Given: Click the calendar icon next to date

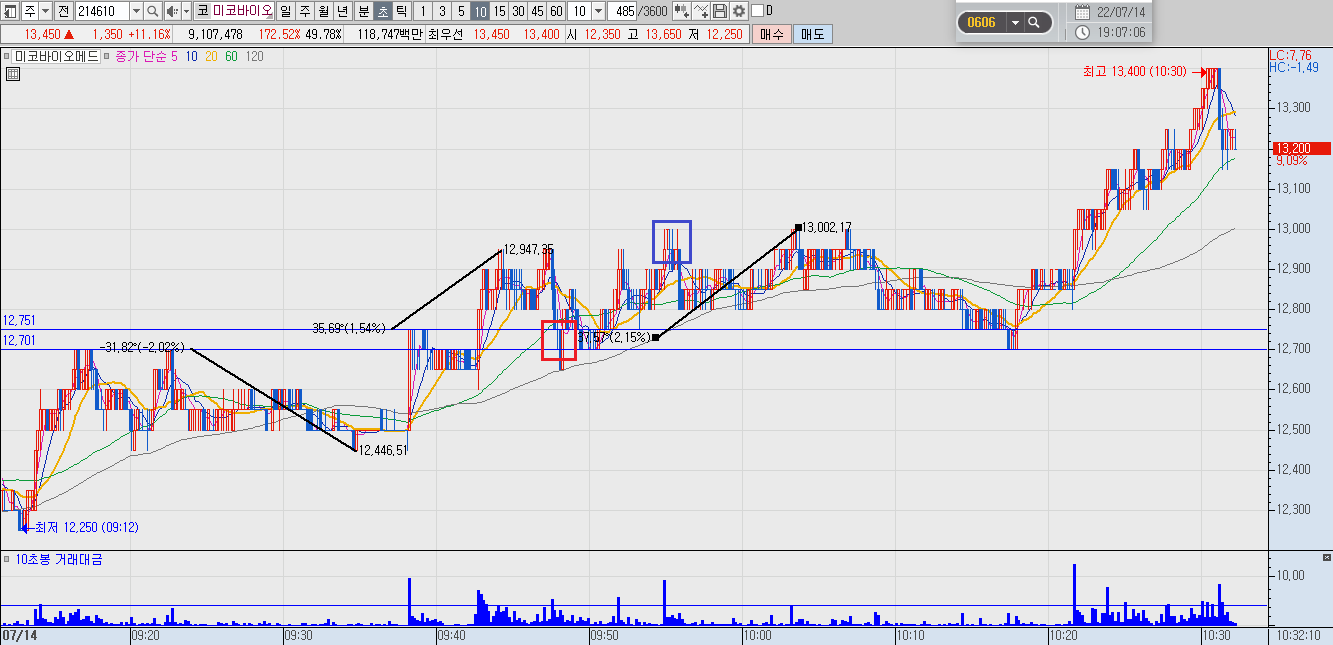Looking at the screenshot, I should (x=1083, y=12).
